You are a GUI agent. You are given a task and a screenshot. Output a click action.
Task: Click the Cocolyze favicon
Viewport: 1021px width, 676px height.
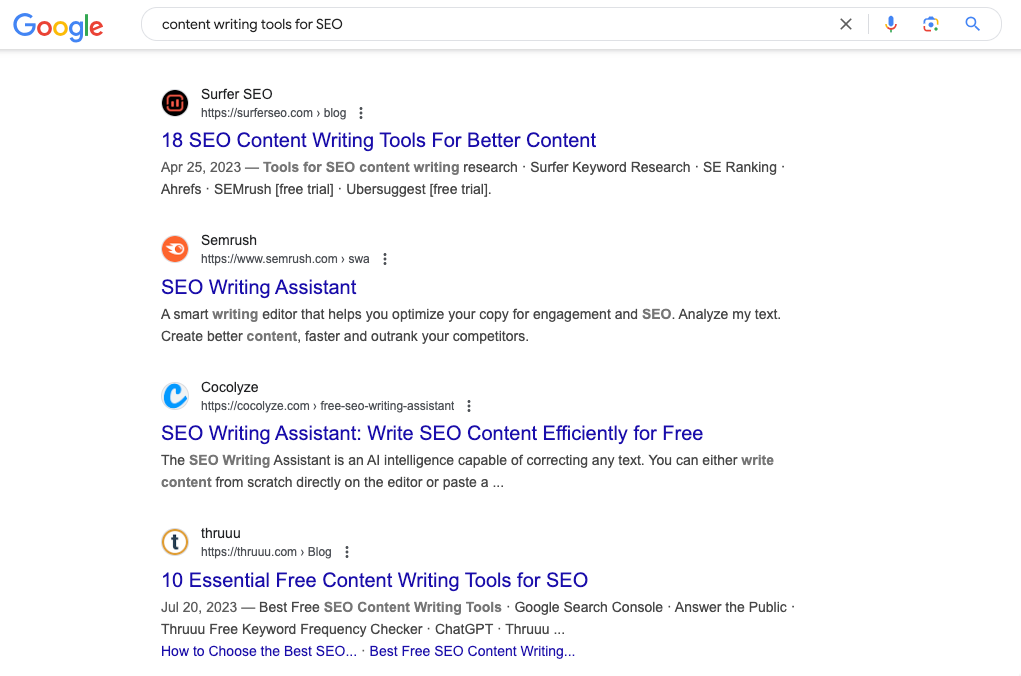[175, 395]
